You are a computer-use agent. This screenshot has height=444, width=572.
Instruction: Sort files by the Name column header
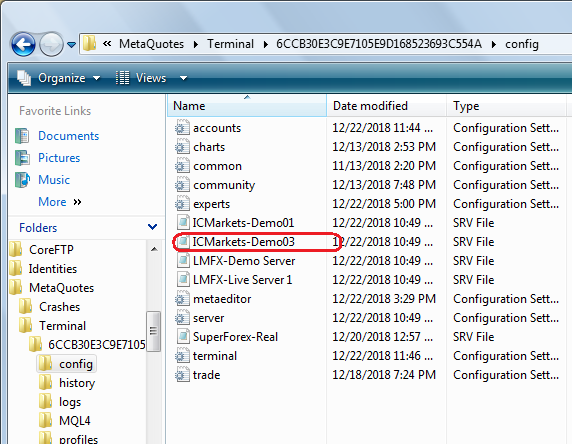click(247, 106)
